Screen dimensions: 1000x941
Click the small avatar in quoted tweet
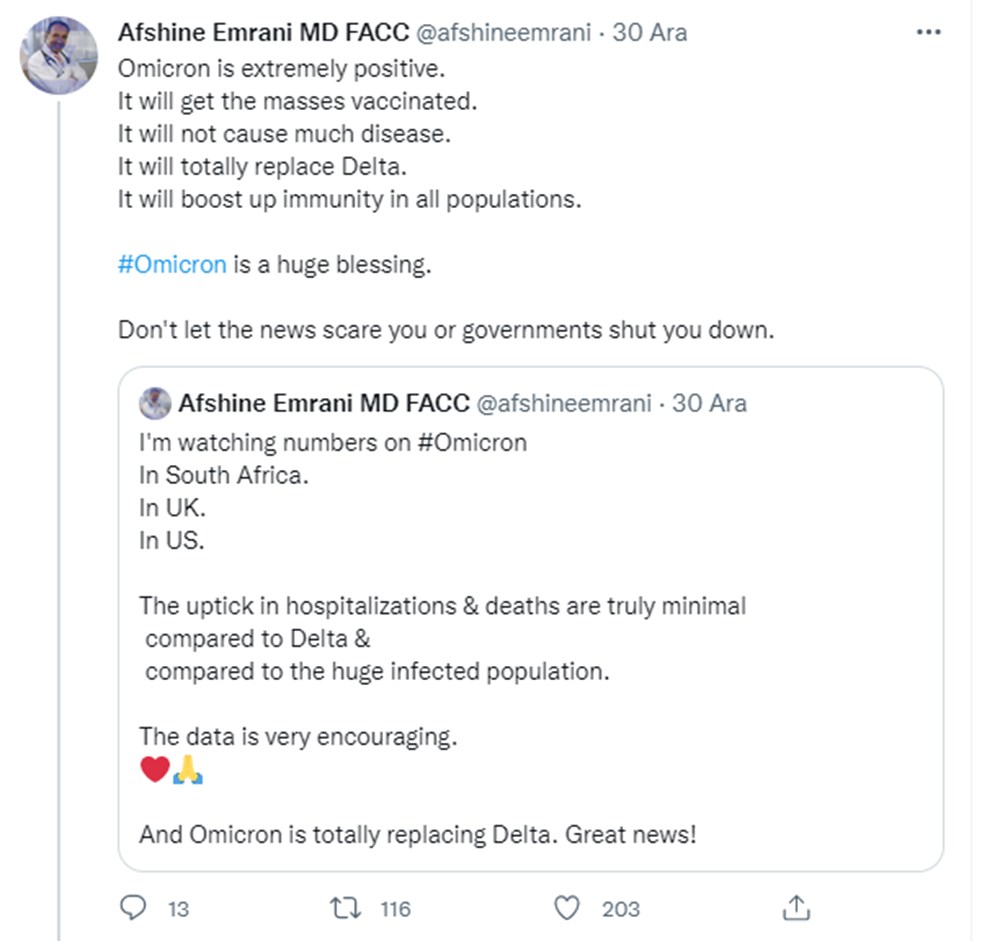155,404
